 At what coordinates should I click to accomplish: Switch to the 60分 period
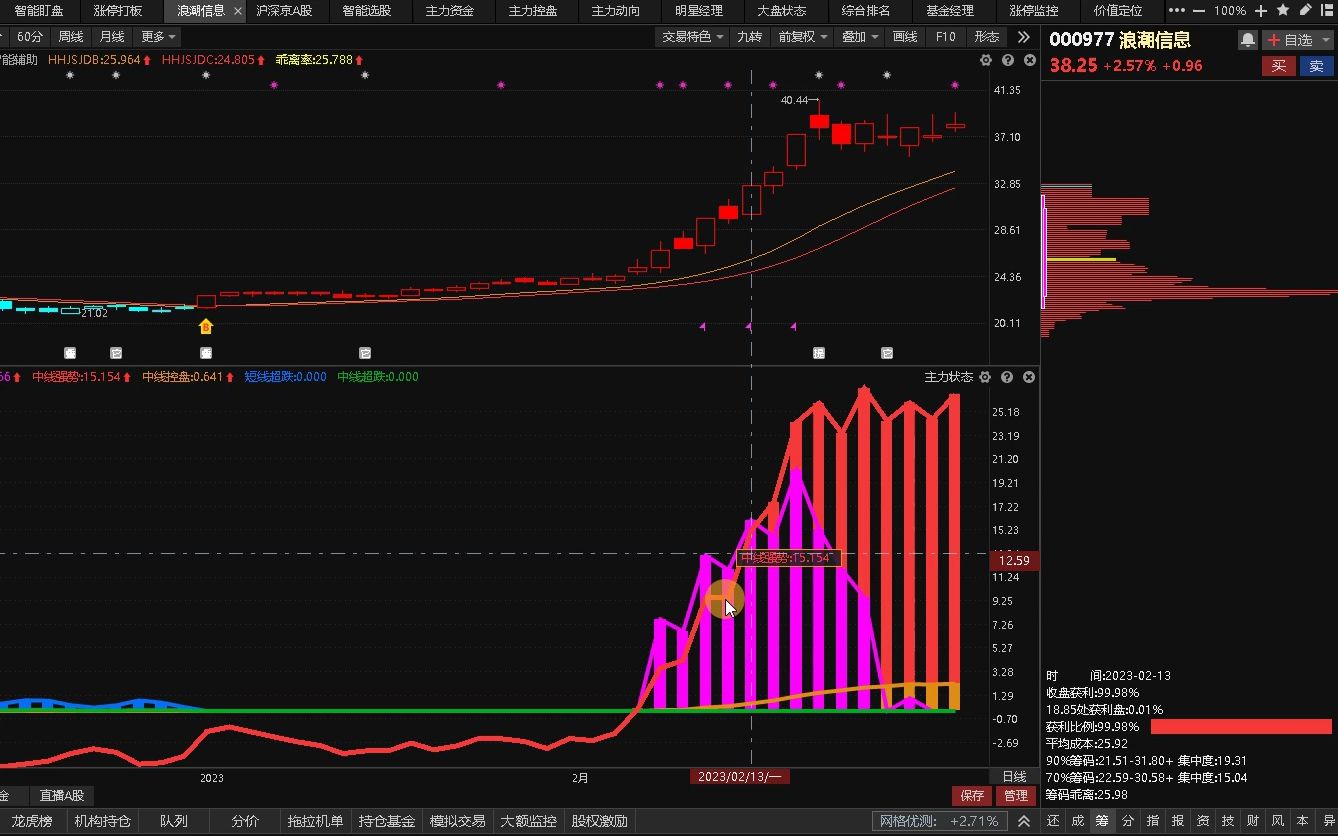(x=30, y=37)
